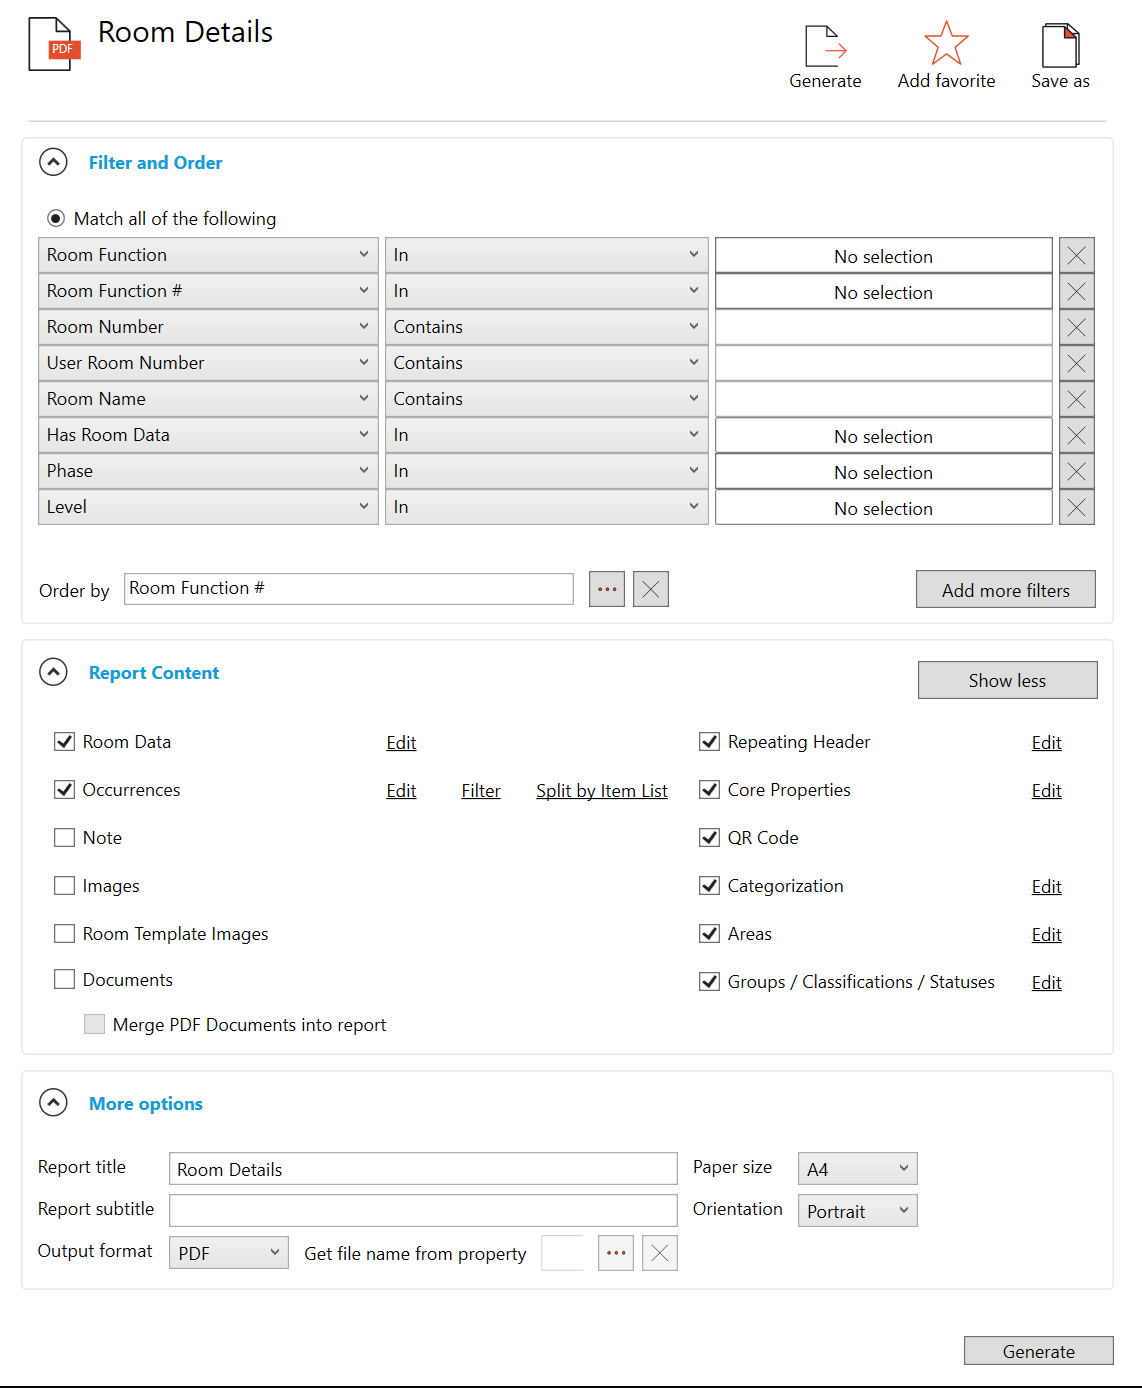Collapse the More options section
The width and height of the screenshot is (1142, 1388).
53,1103
